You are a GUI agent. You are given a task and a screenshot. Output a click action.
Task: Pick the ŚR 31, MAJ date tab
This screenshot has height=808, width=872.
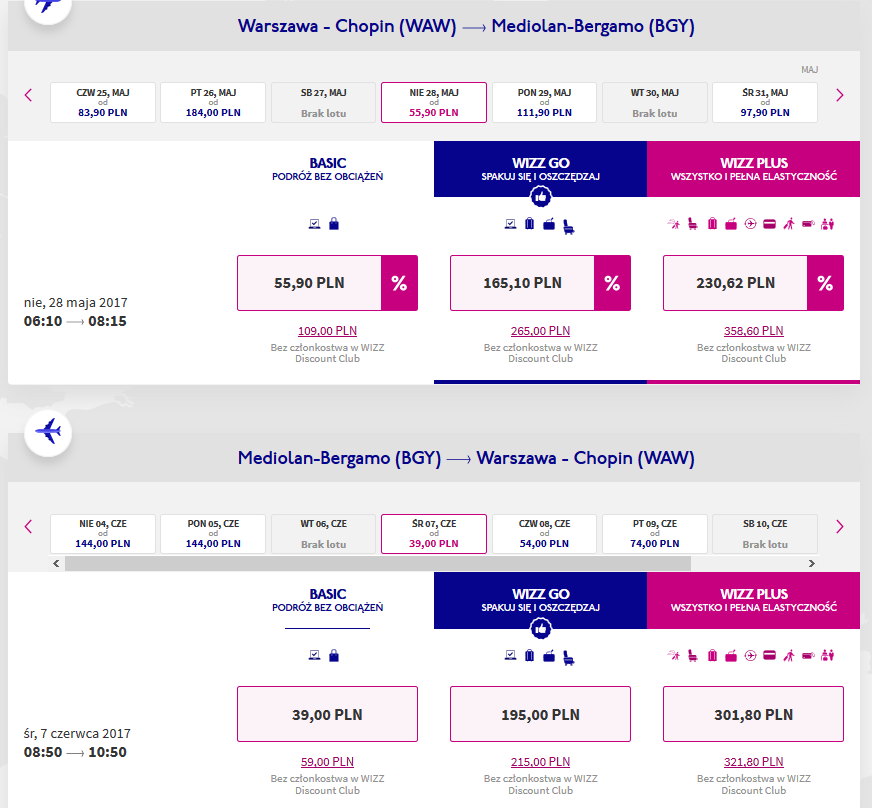pyautogui.click(x=765, y=102)
